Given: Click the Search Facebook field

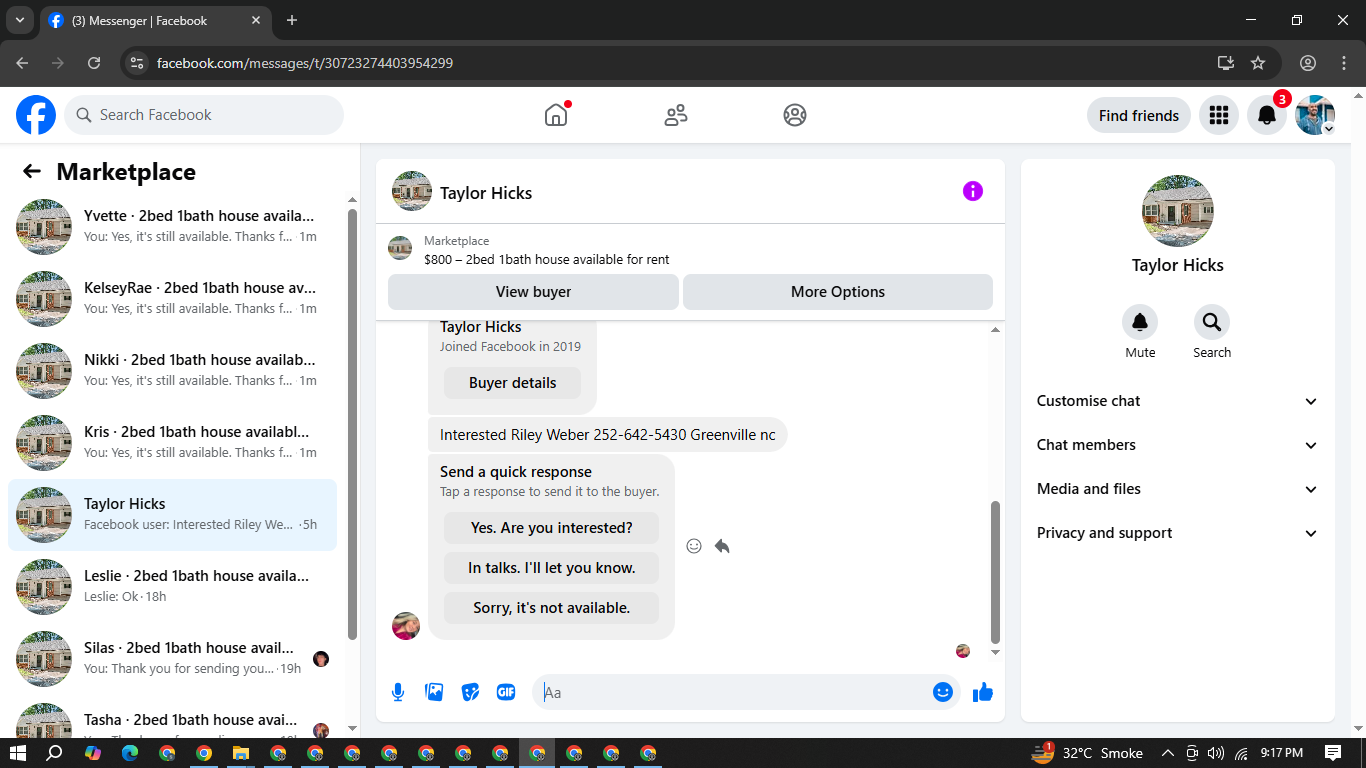Looking at the screenshot, I should click(204, 115).
